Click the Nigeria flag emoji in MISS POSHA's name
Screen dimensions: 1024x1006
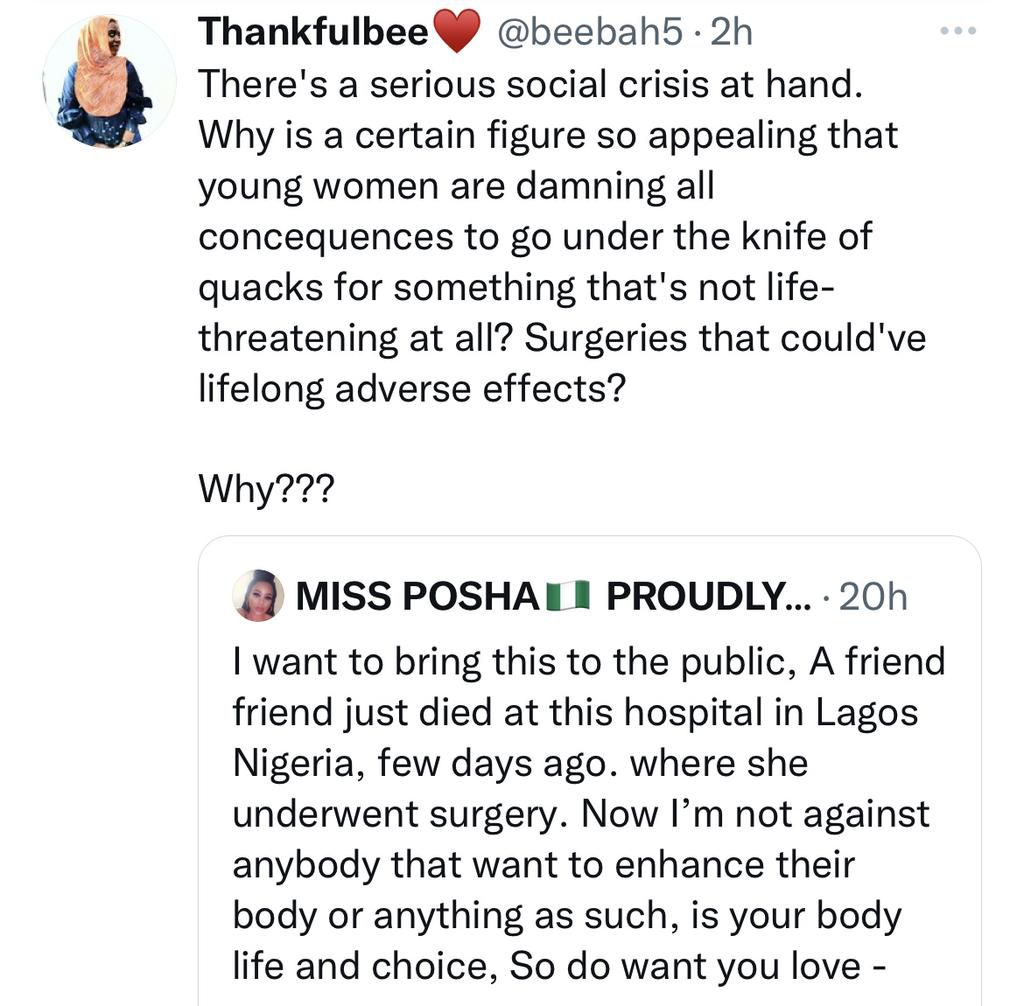566,595
